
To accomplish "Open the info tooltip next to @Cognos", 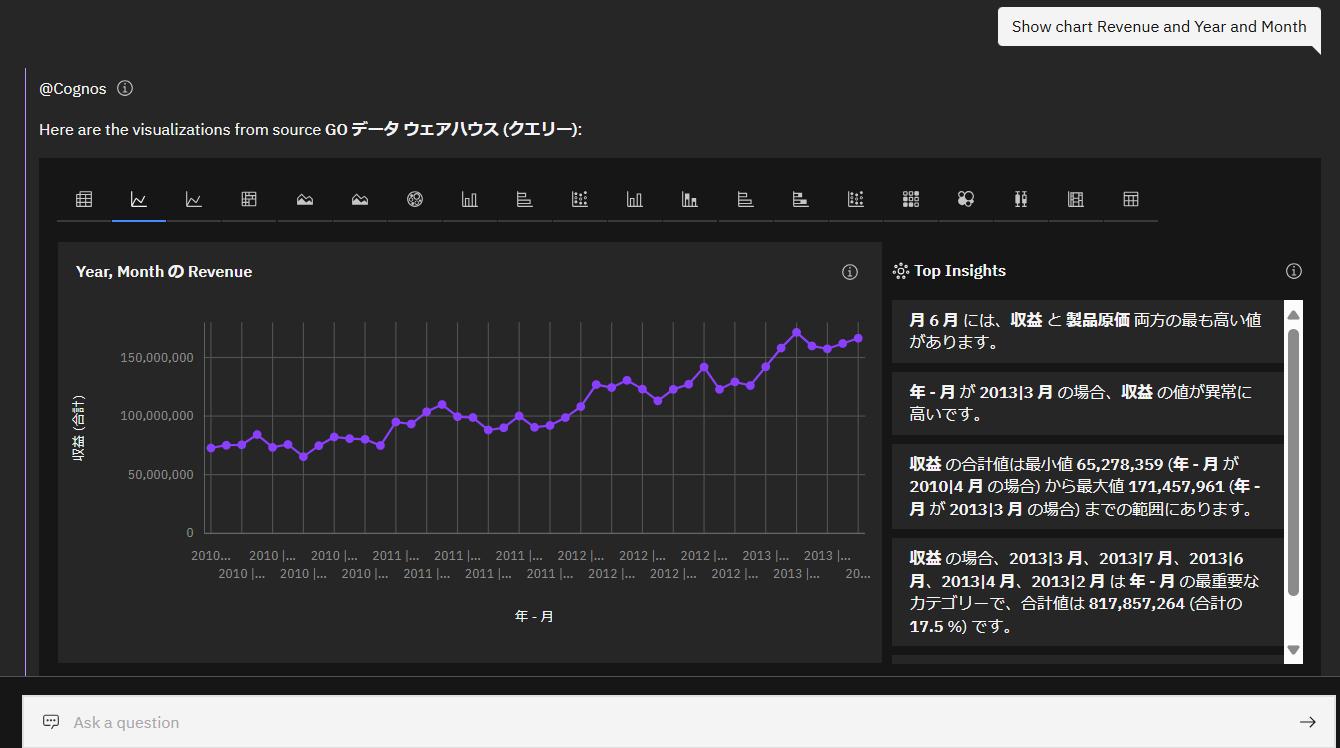I will tap(124, 88).
